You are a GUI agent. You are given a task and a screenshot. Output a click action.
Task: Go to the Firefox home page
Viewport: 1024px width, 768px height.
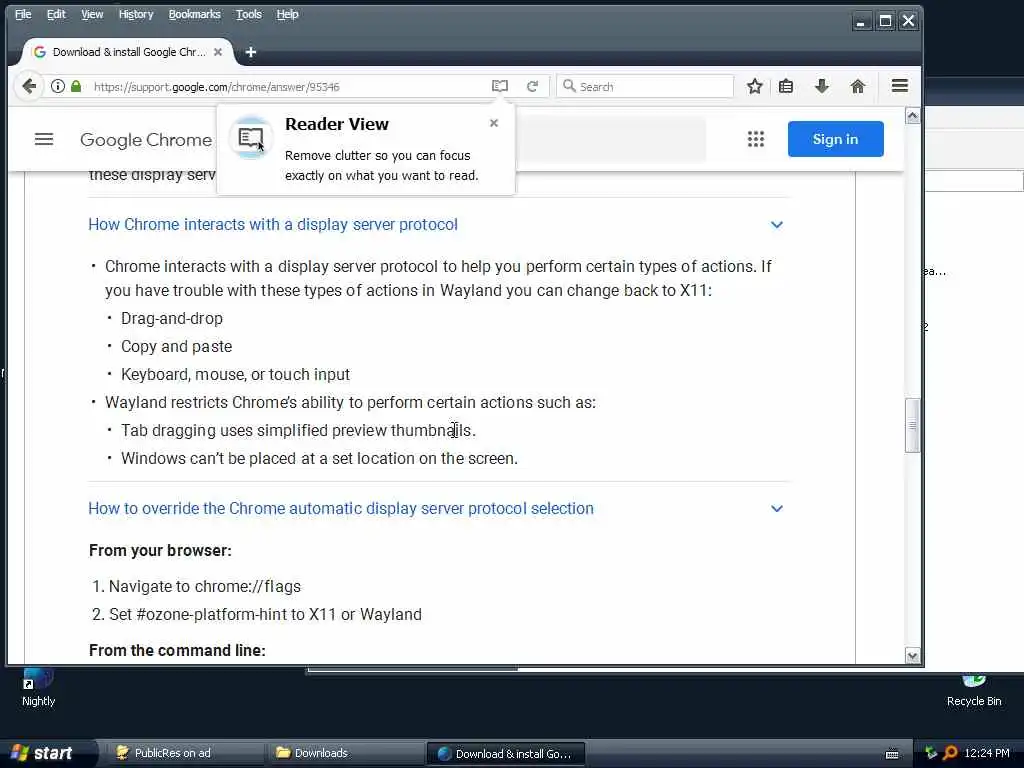(857, 86)
